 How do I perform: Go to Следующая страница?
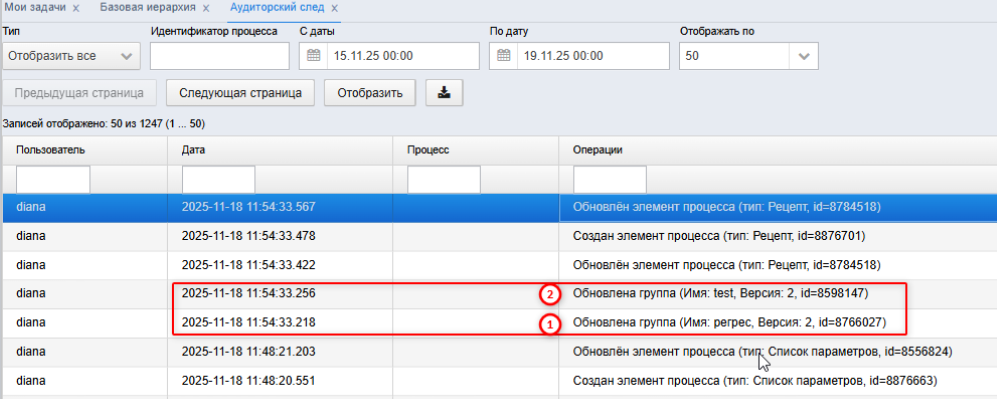click(240, 93)
